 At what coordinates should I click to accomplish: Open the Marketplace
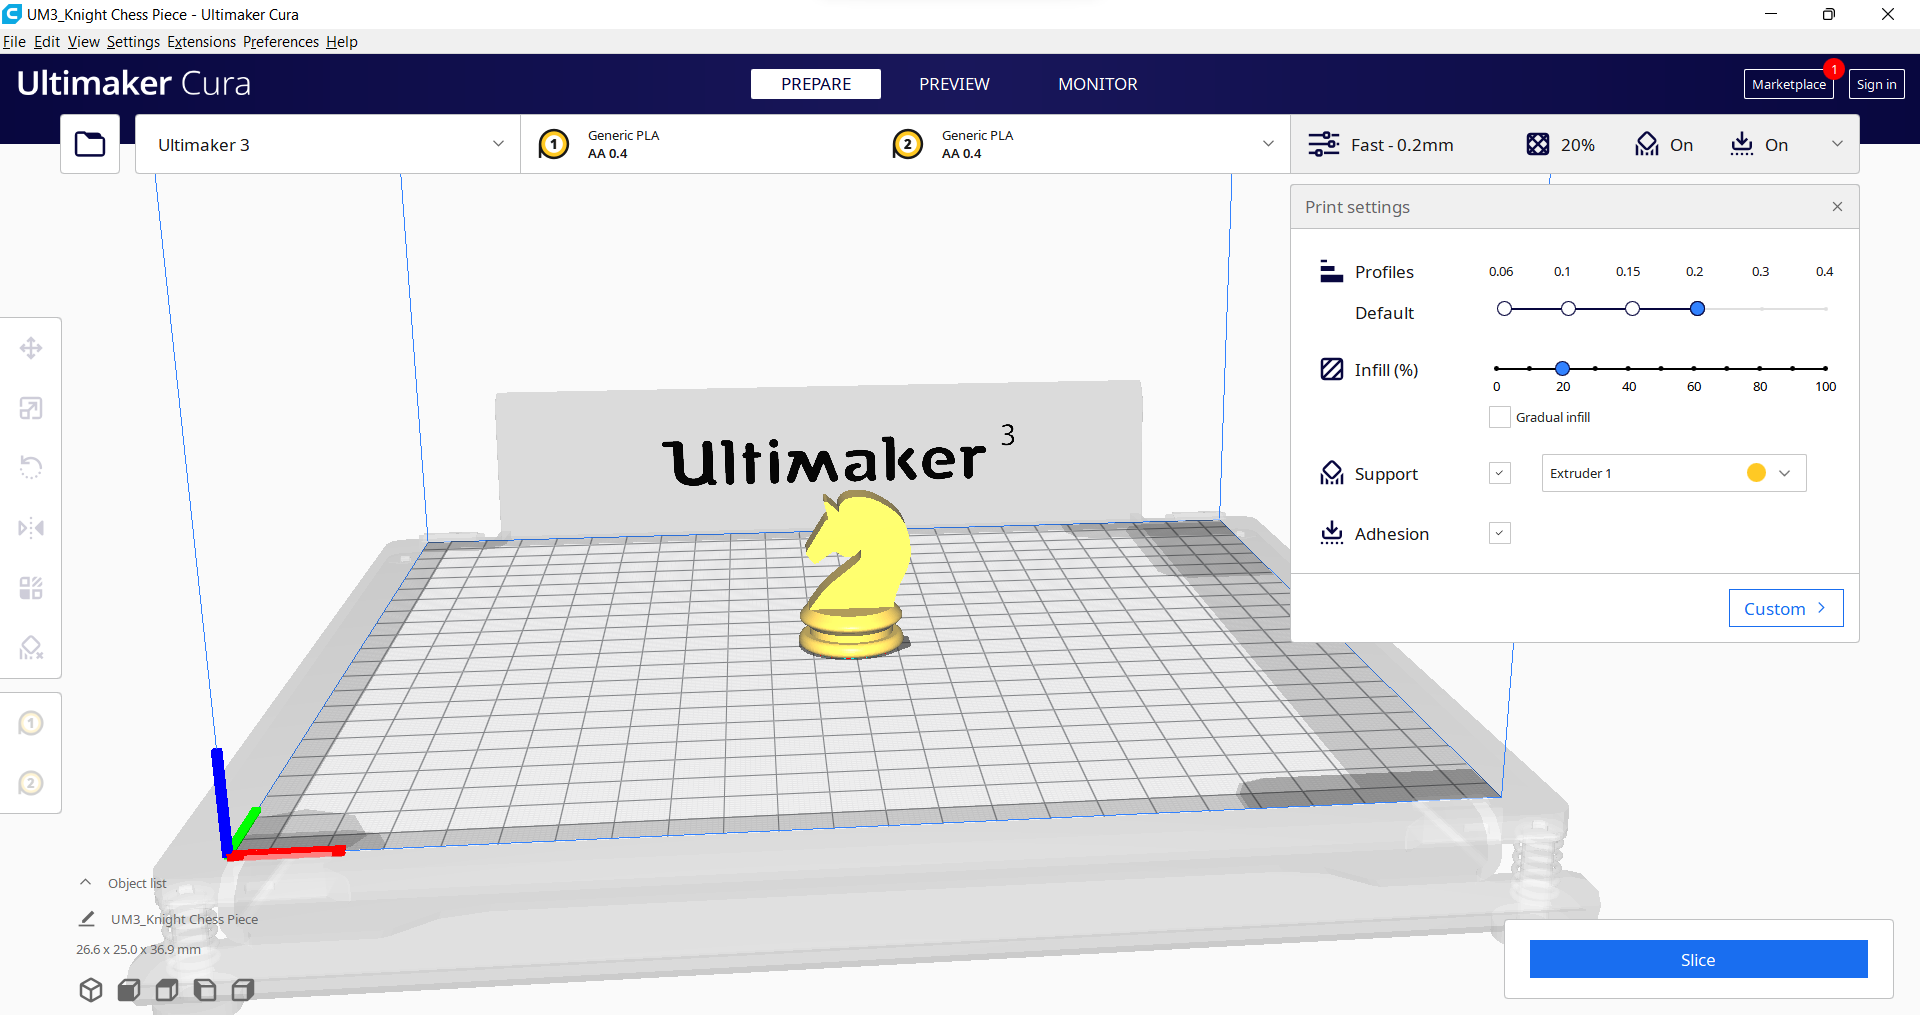1788,84
